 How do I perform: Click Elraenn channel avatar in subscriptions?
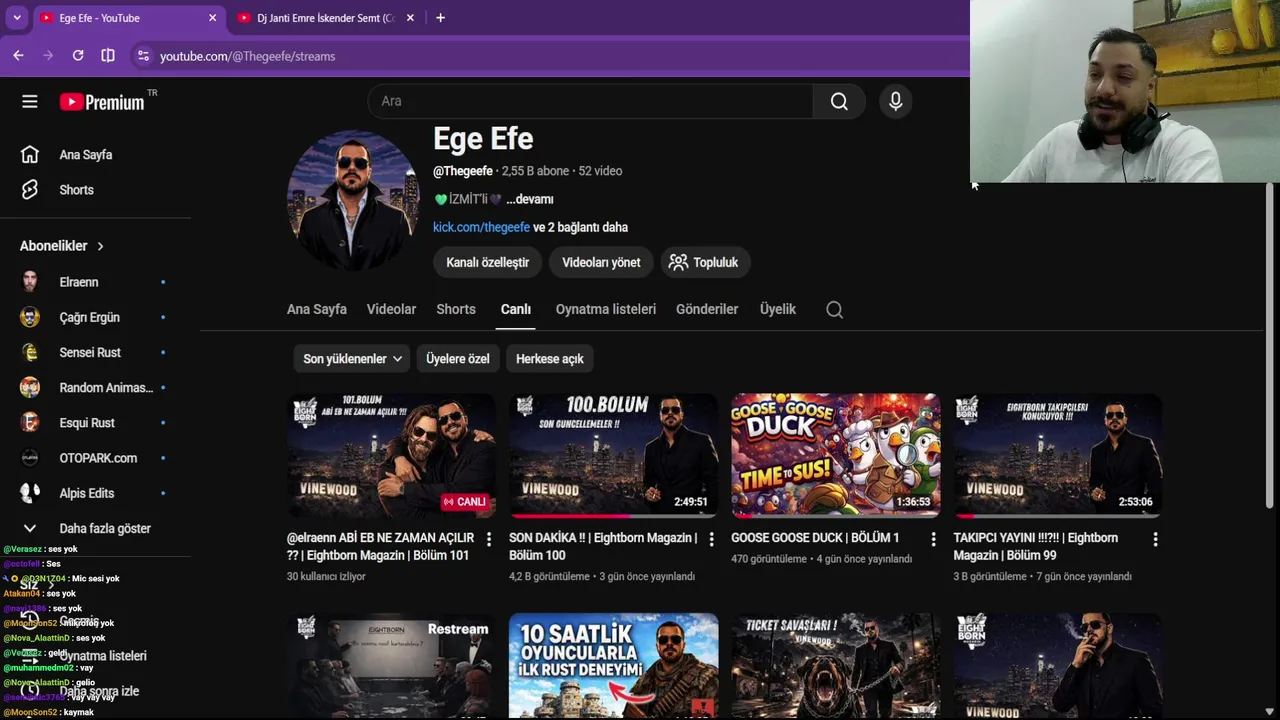(30, 282)
